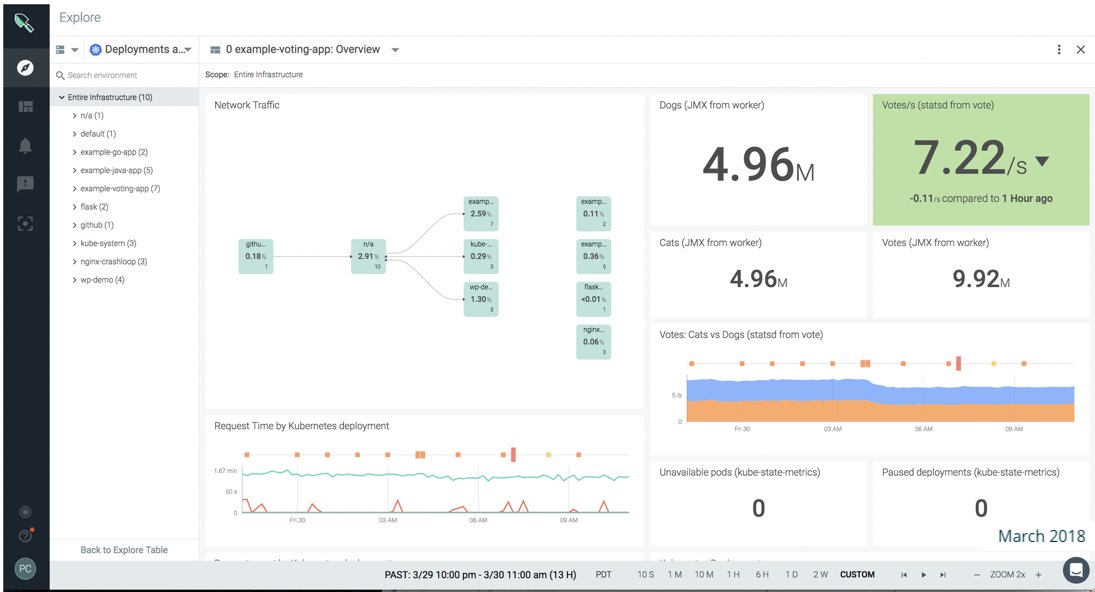Image resolution: width=1095 pixels, height=592 pixels.
Task: Click the flask... <0.01% network node
Action: pyautogui.click(x=593, y=299)
